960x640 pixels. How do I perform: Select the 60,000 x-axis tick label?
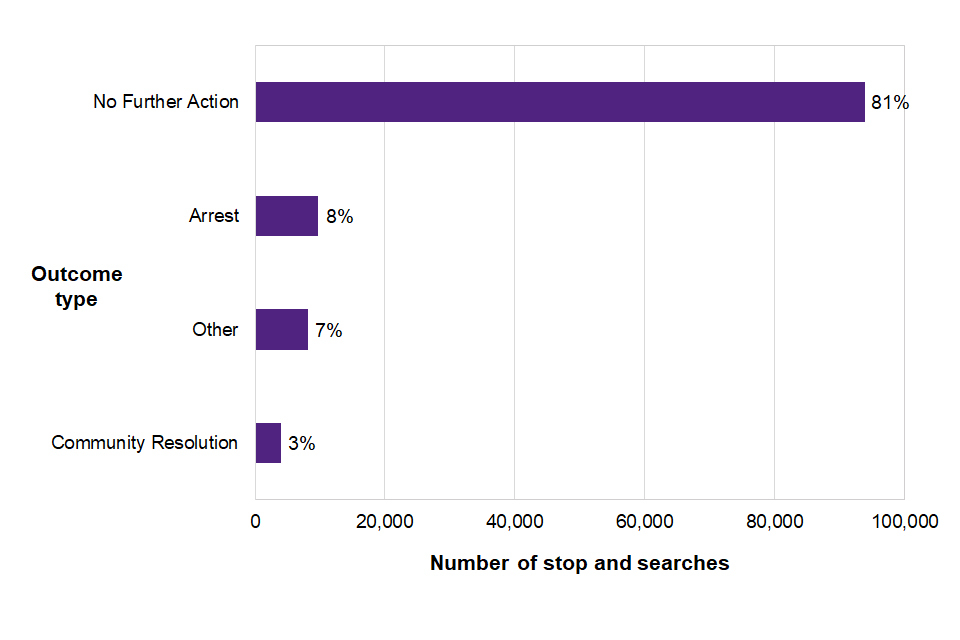[x=644, y=521]
